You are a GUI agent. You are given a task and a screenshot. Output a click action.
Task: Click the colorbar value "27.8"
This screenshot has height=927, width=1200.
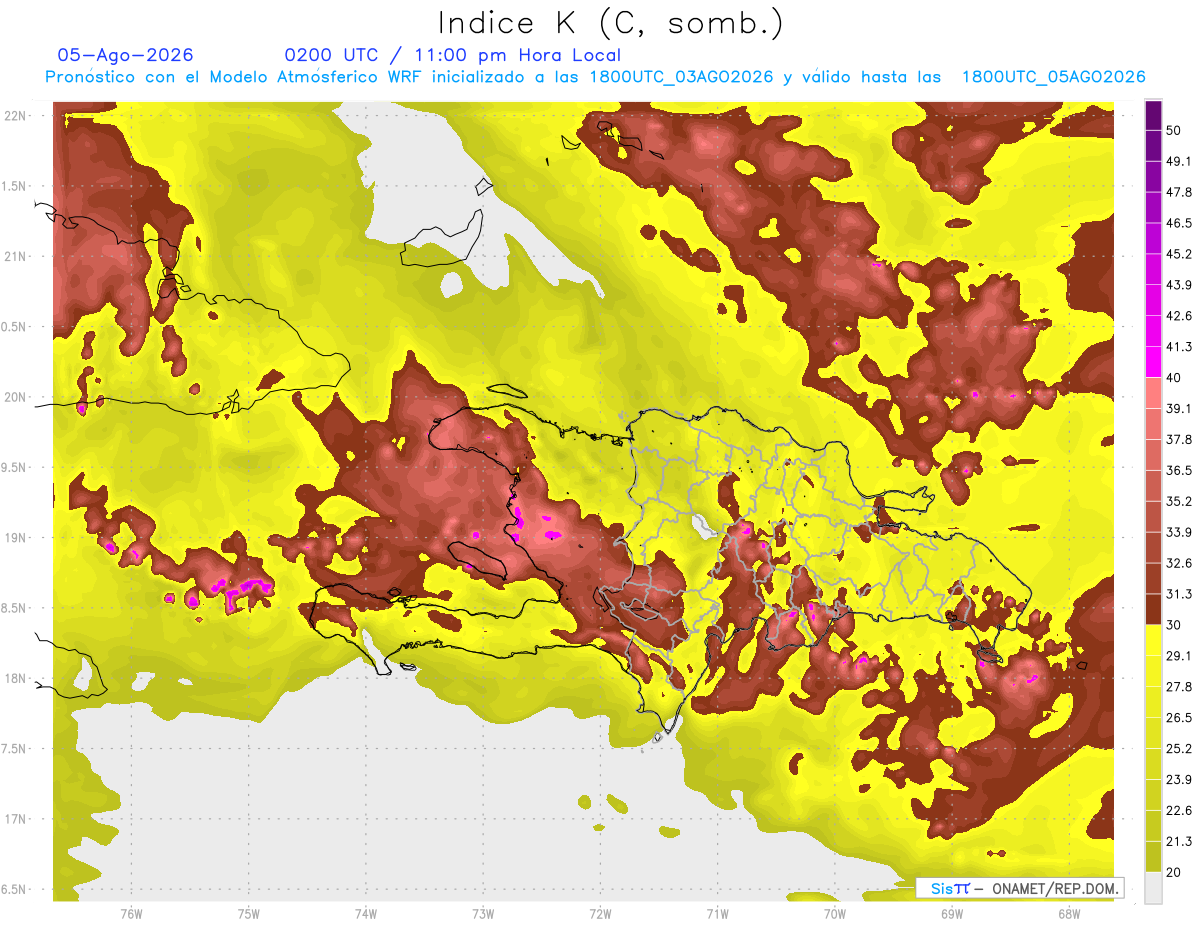click(1178, 687)
